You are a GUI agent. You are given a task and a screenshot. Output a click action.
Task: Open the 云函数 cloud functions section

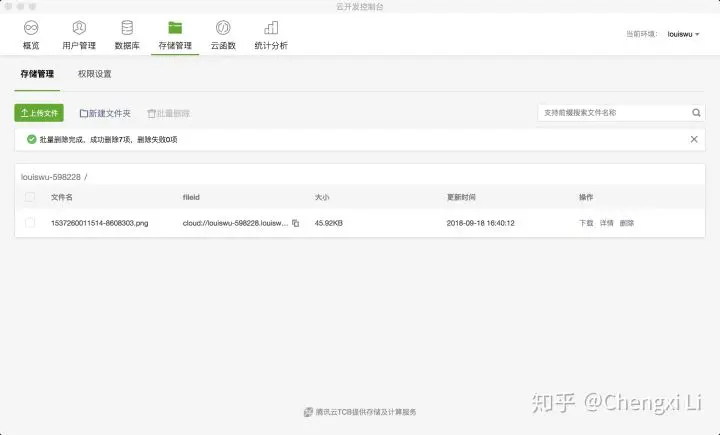[x=223, y=35]
